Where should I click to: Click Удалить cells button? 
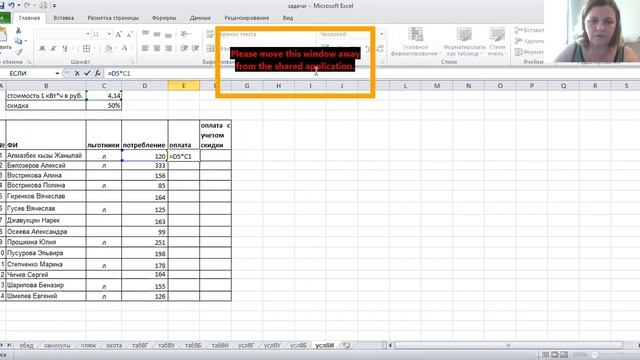tap(529, 41)
